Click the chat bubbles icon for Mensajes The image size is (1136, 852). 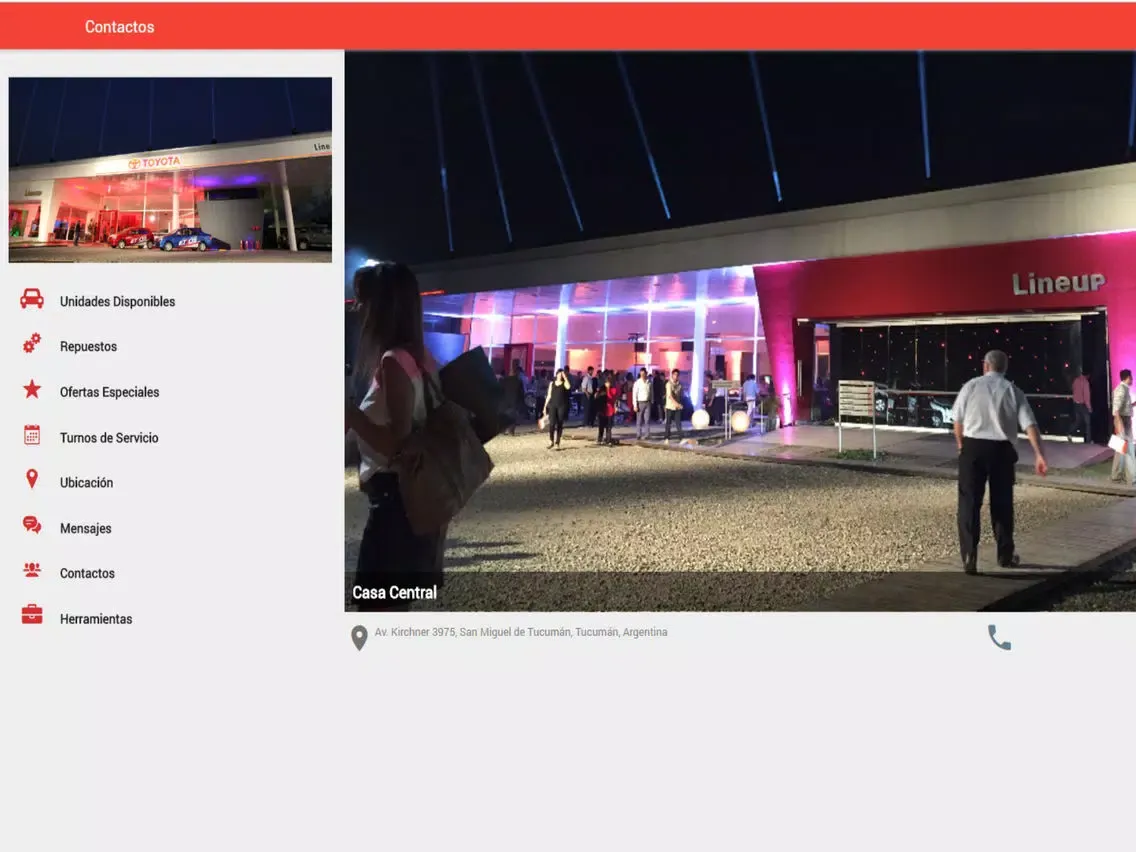pos(32,525)
